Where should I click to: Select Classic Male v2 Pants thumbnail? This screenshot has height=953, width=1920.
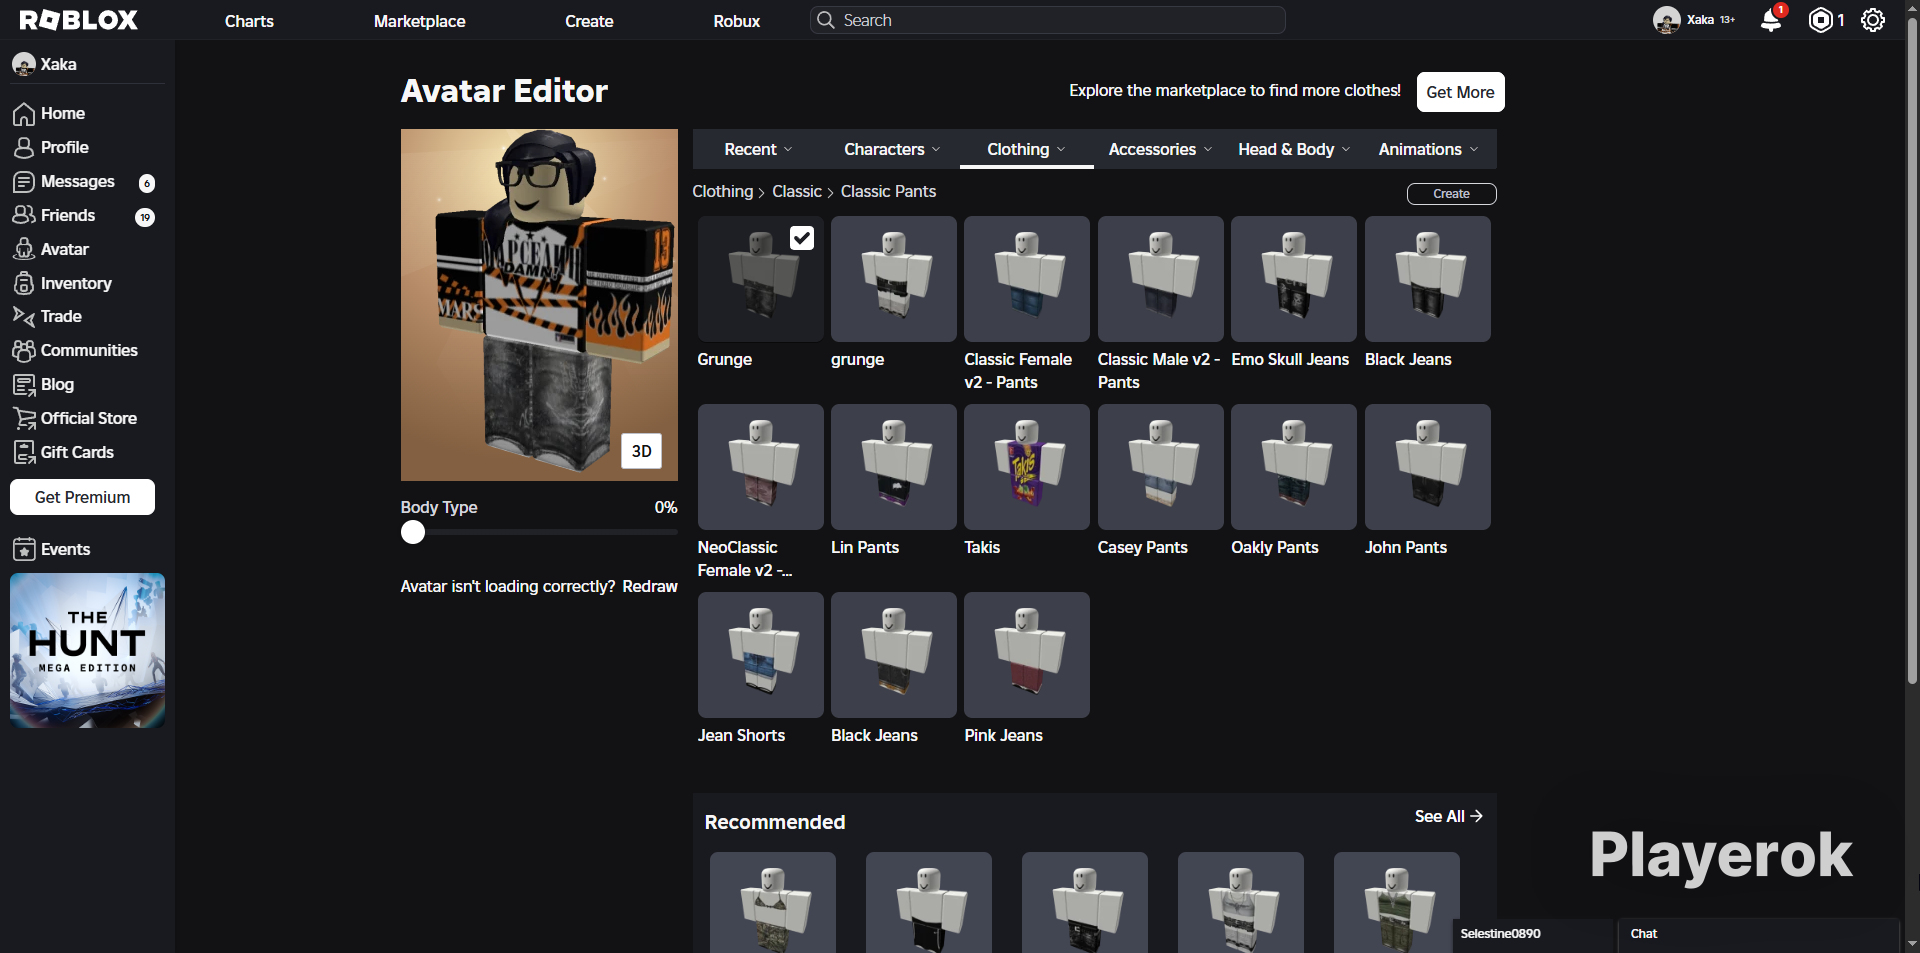(x=1161, y=279)
